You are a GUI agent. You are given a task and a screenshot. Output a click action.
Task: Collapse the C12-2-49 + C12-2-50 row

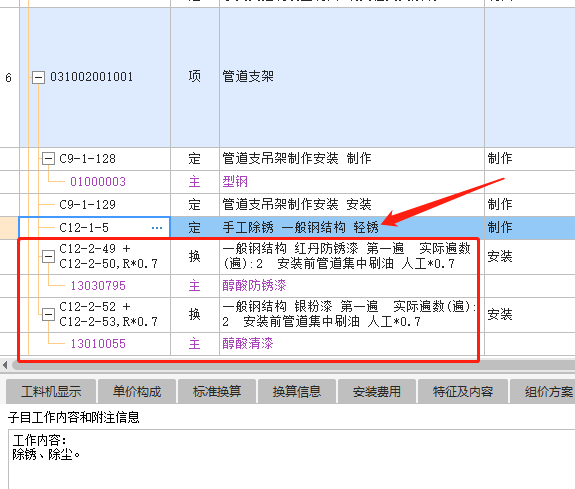pos(48,256)
